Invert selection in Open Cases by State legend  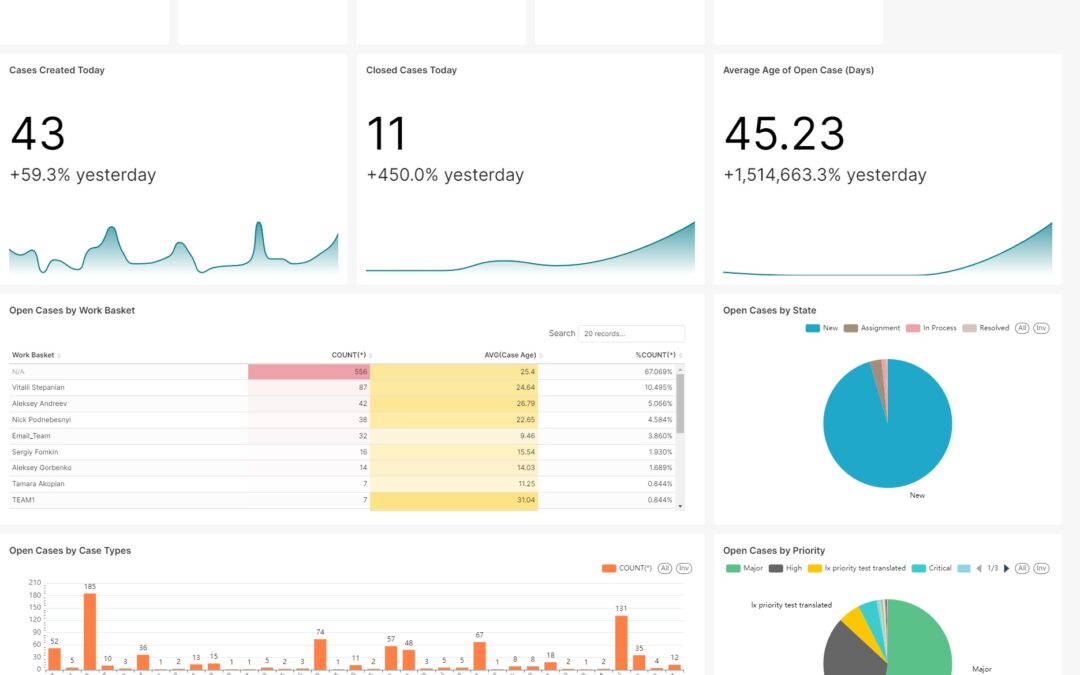(1041, 329)
